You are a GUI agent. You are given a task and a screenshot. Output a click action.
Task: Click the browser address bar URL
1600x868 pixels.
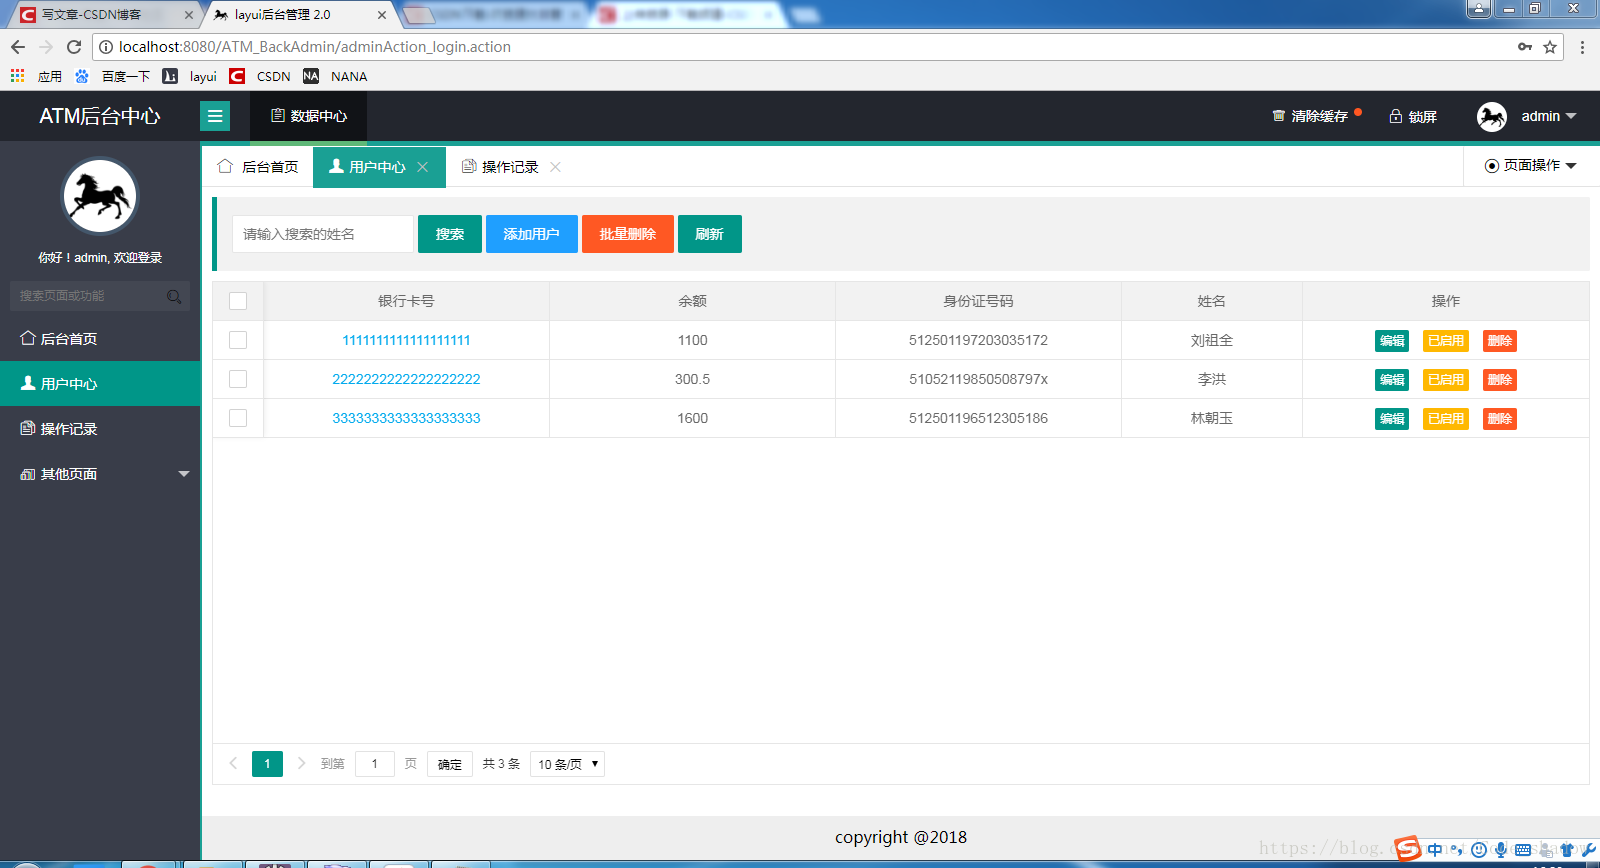[314, 47]
